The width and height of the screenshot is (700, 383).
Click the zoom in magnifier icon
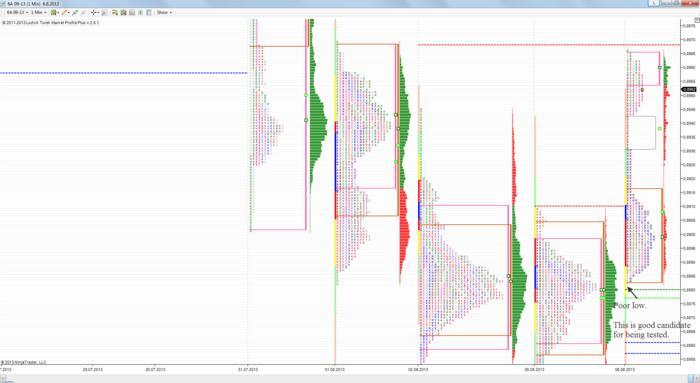[75, 12]
